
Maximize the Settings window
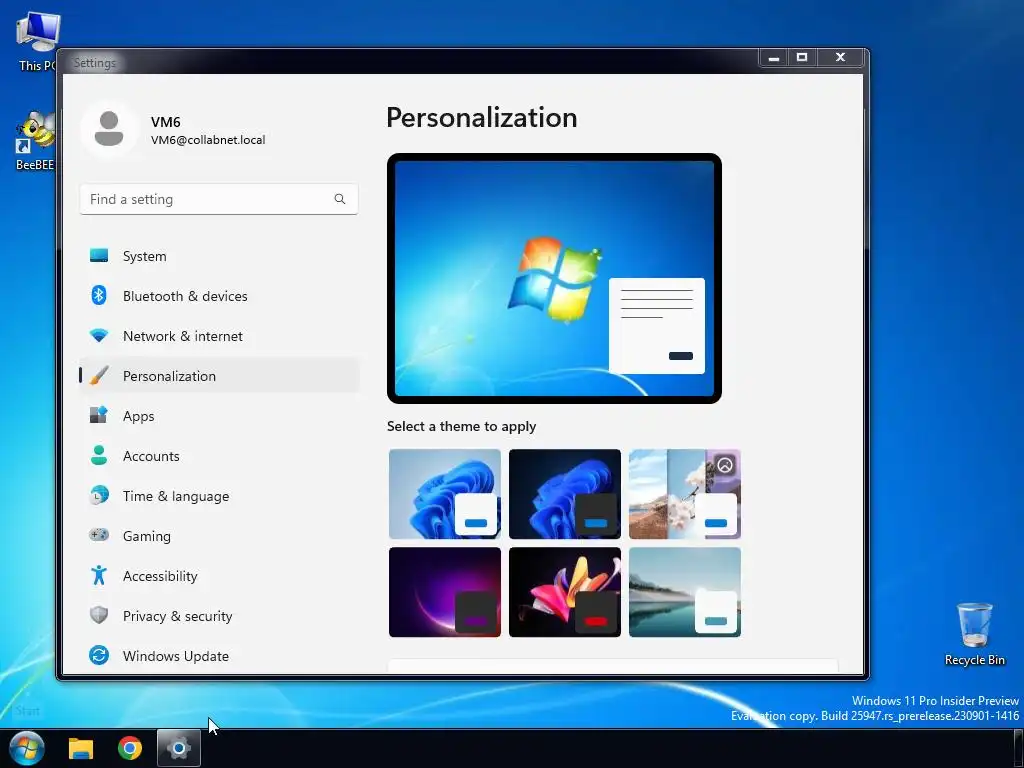click(x=802, y=57)
